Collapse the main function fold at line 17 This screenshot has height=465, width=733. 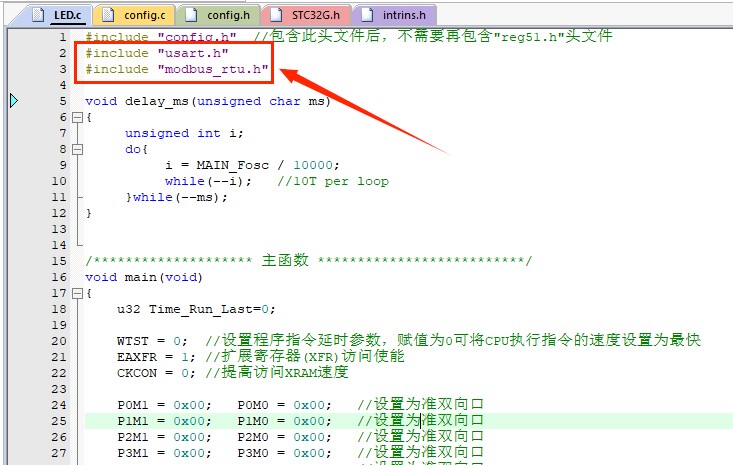click(76, 293)
